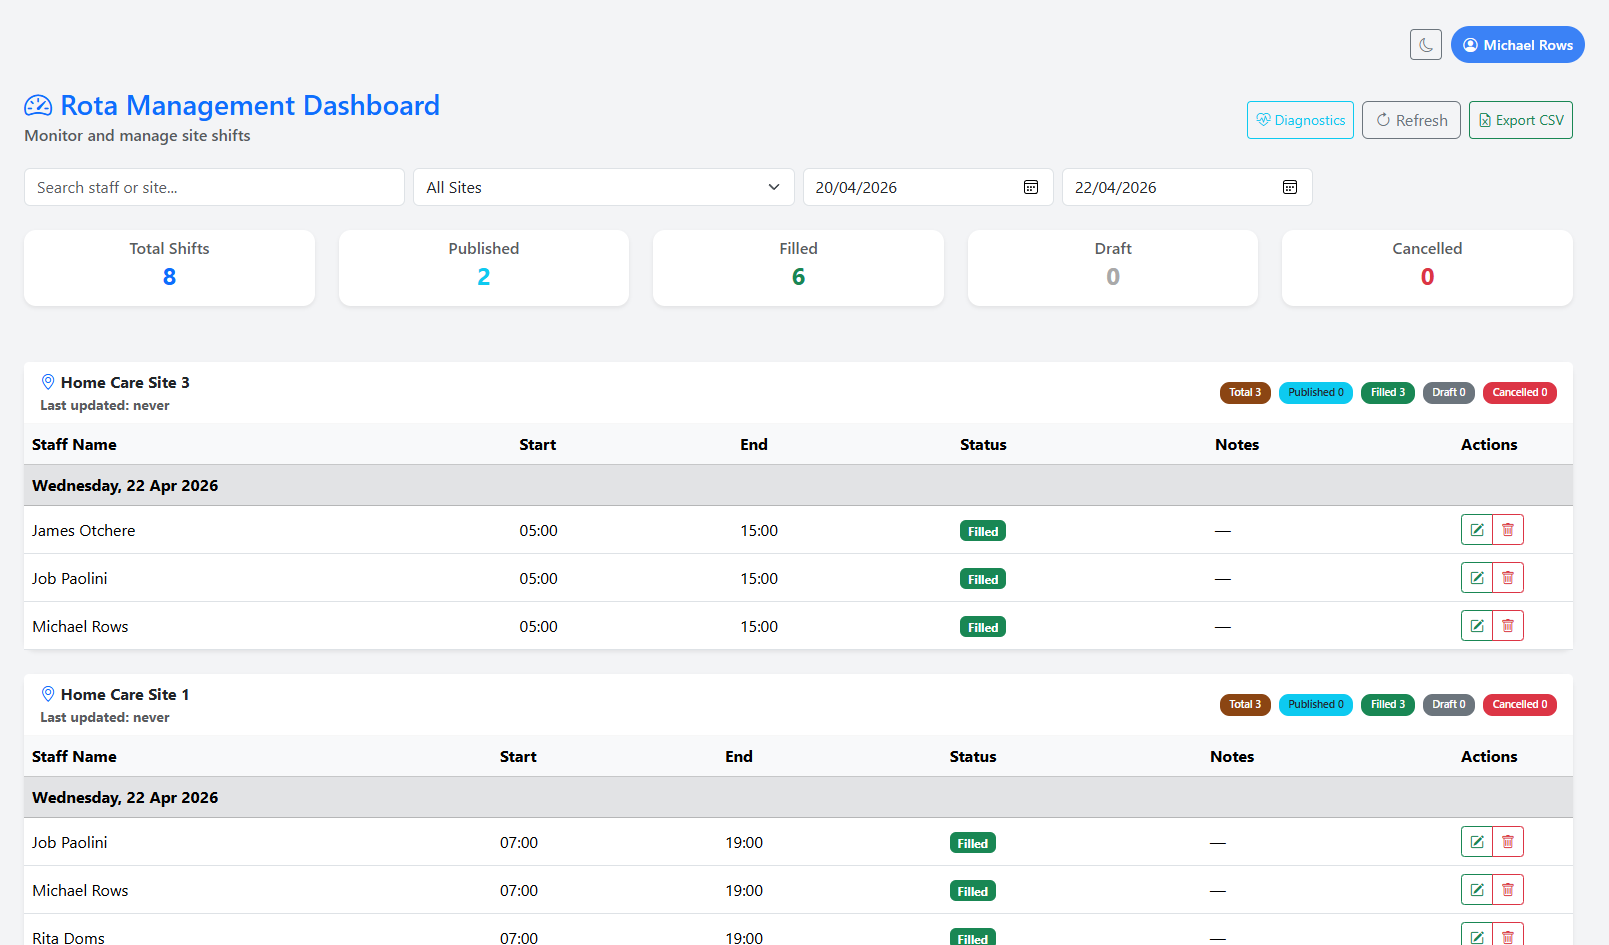Open the Michael Rows user menu

coord(1517,45)
